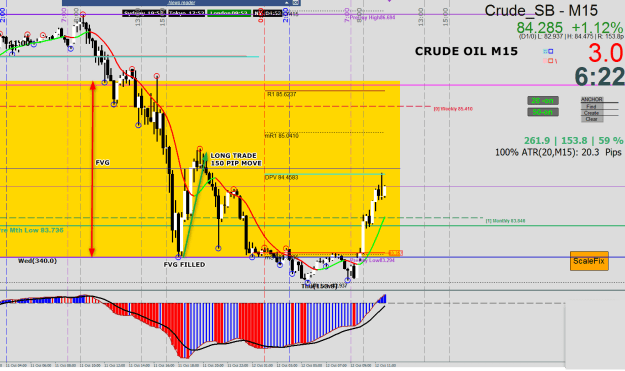625x371 pixels.
Task: Select the FVG label text
Action: click(x=102, y=163)
